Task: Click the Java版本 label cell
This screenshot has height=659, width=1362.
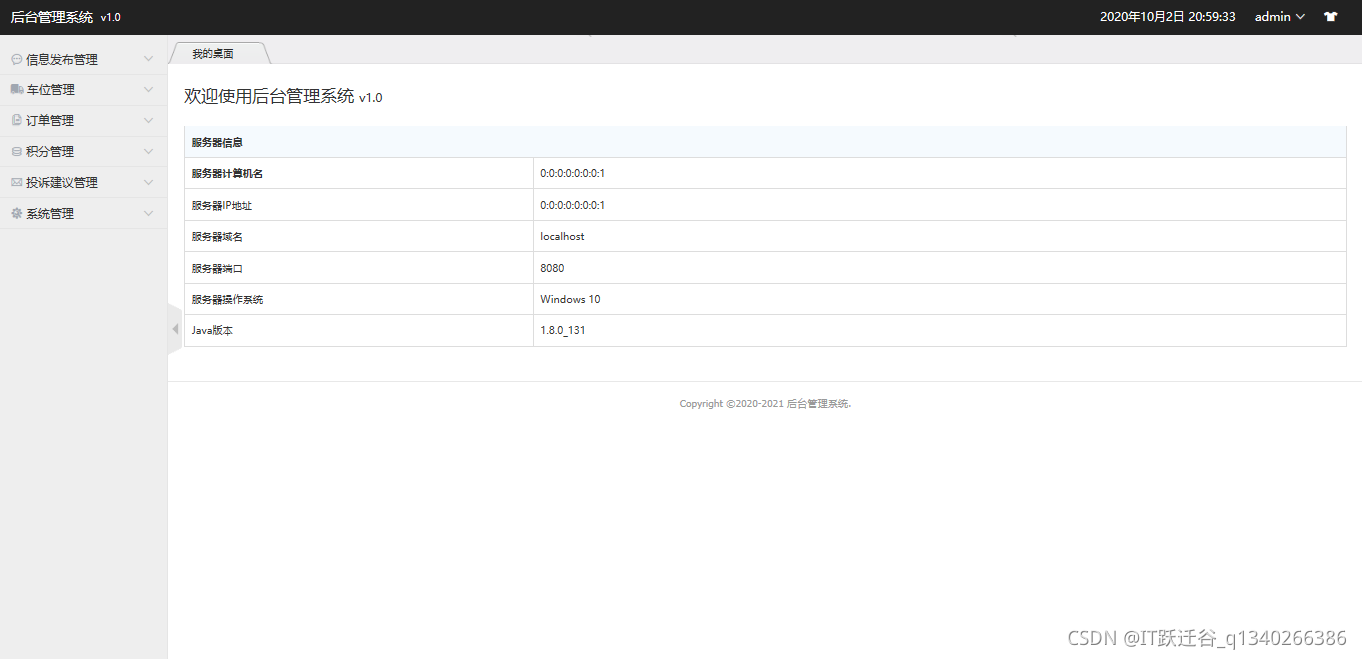Action: (359, 330)
